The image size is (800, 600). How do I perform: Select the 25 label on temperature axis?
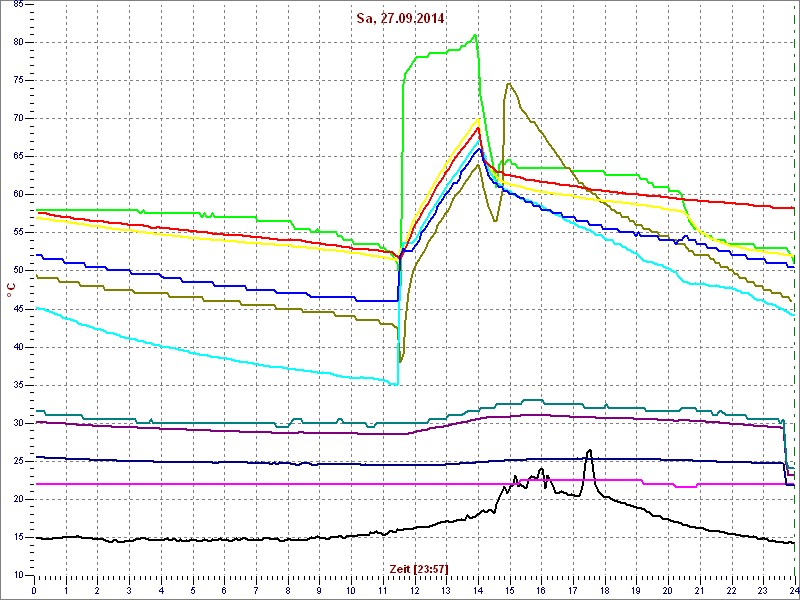[x=17, y=461]
